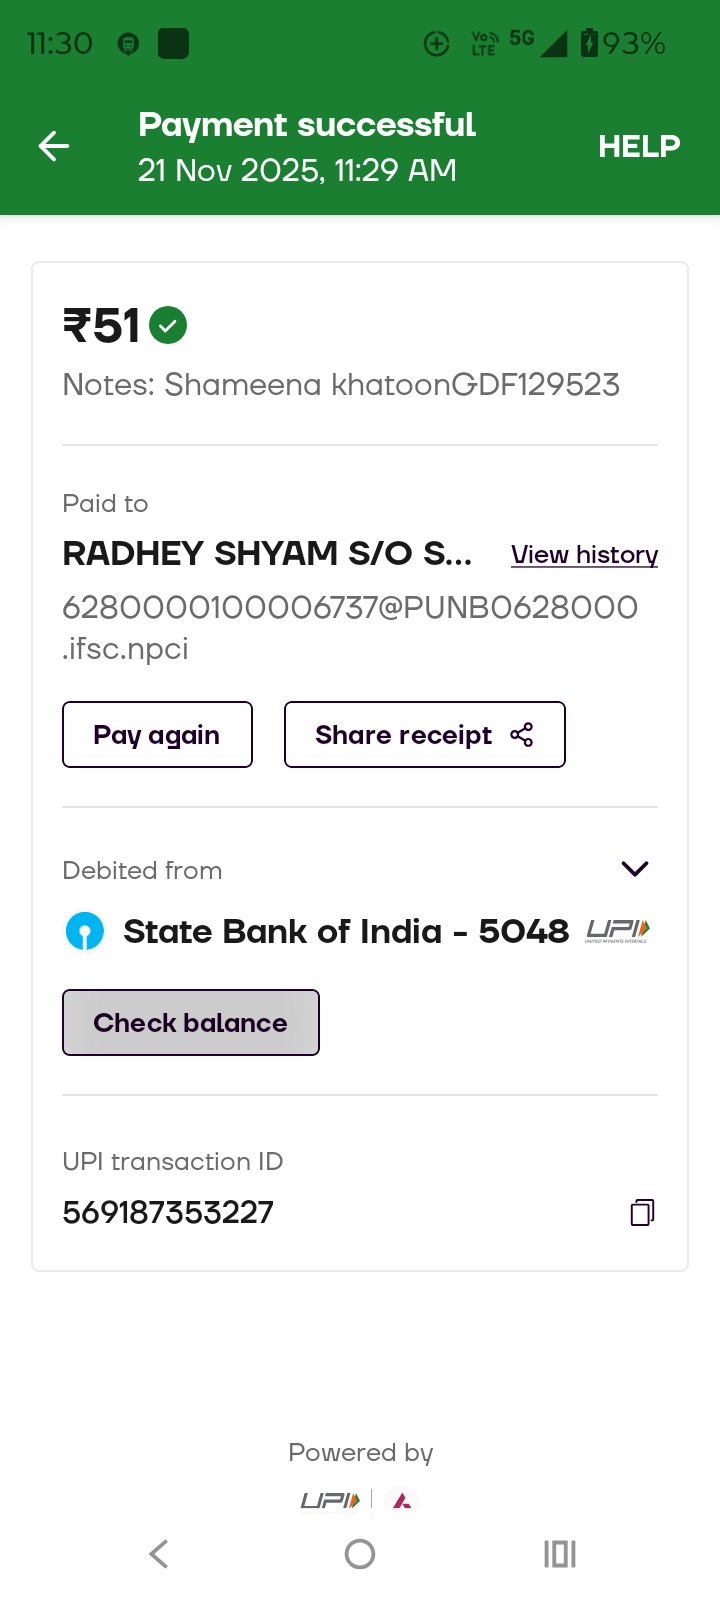Tap the green success checkmark icon
The image size is (720, 1600).
(x=168, y=326)
